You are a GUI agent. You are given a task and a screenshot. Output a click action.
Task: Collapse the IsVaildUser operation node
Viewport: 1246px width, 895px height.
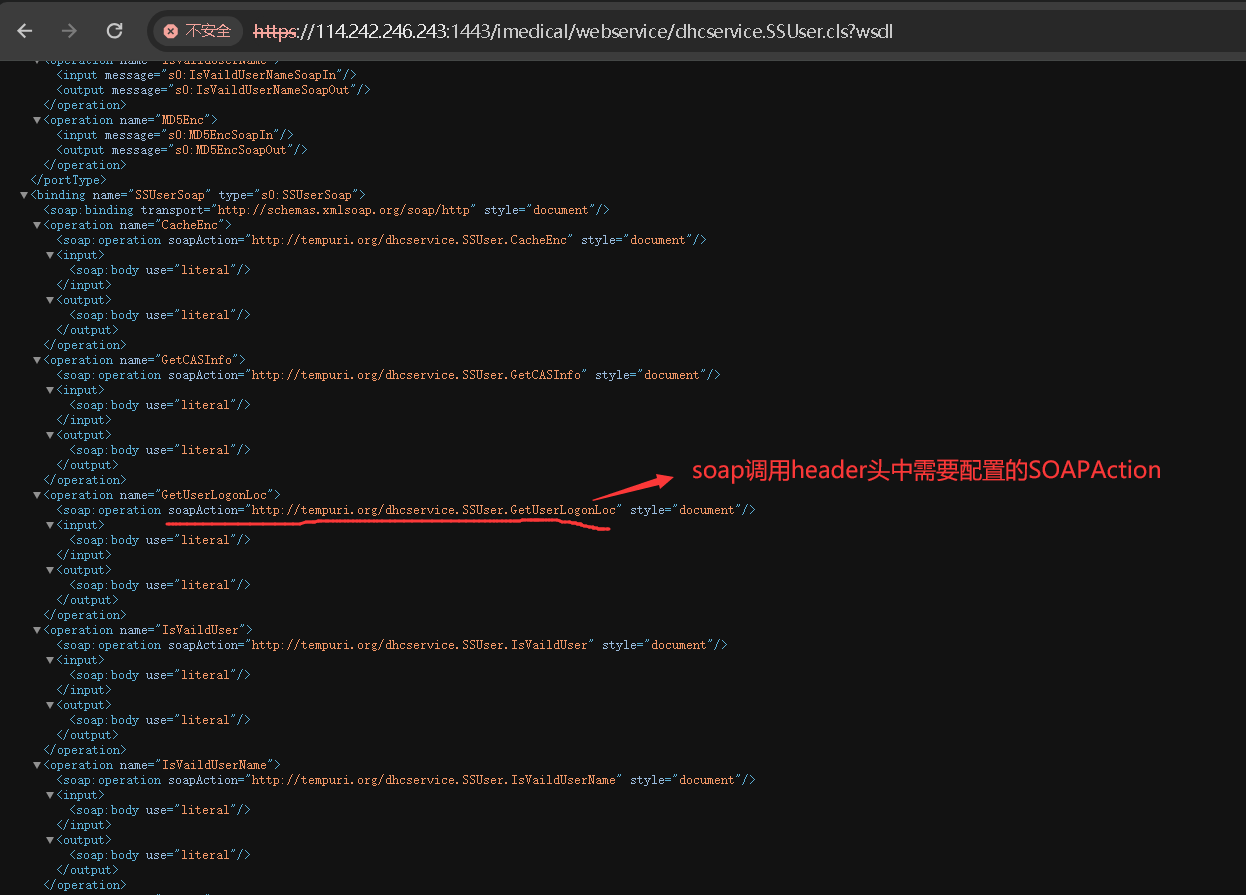pyautogui.click(x=37, y=630)
